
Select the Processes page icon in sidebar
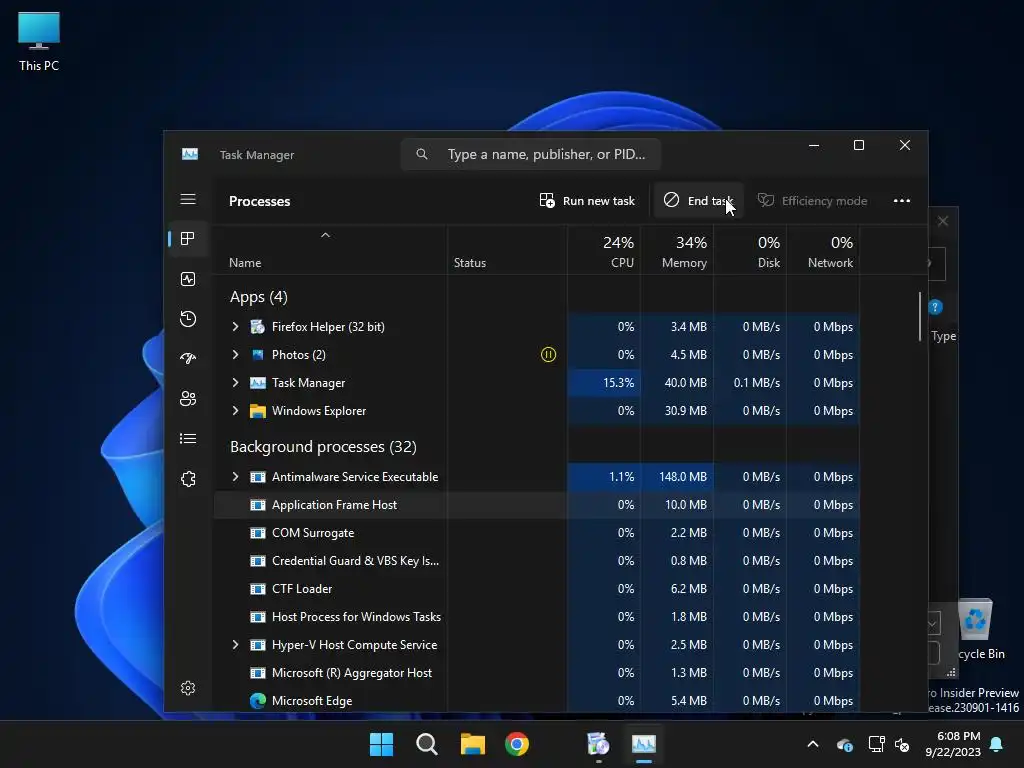tap(188, 239)
